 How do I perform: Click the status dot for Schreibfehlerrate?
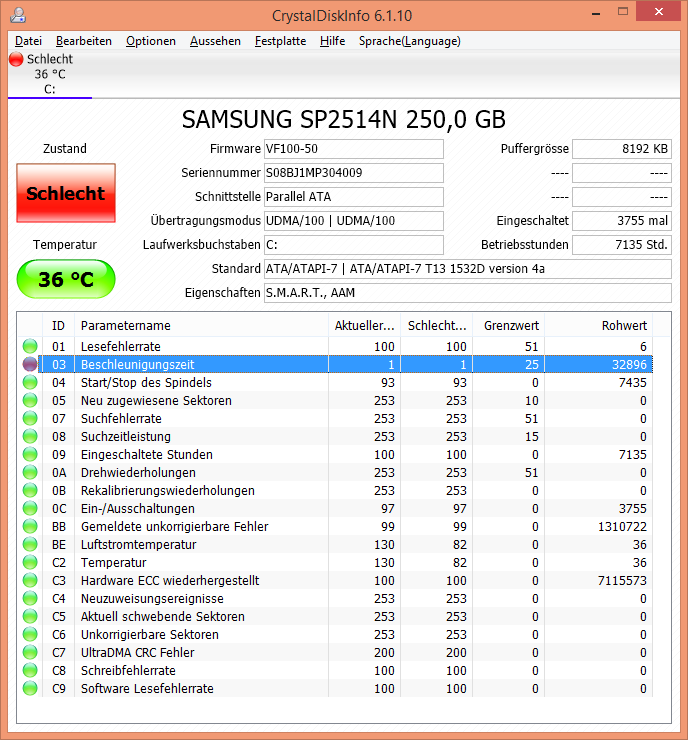pos(30,670)
